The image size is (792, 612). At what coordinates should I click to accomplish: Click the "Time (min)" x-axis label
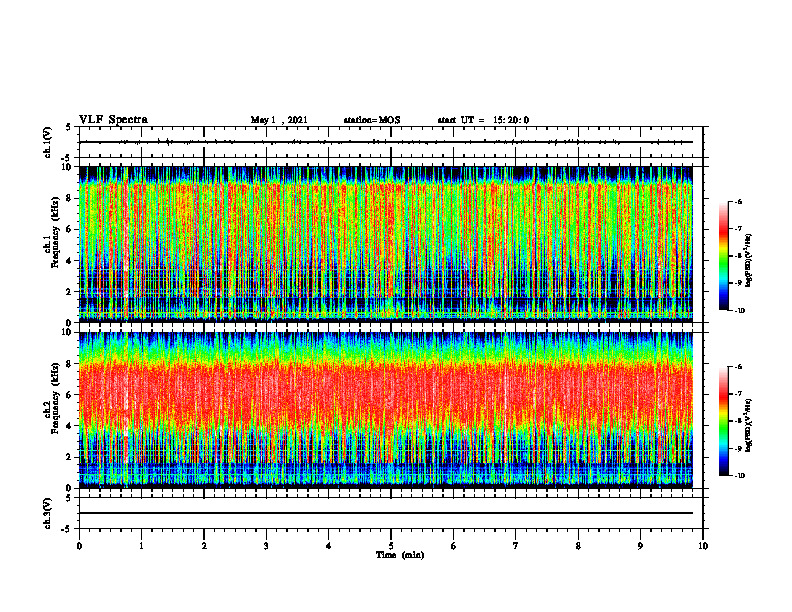400,555
